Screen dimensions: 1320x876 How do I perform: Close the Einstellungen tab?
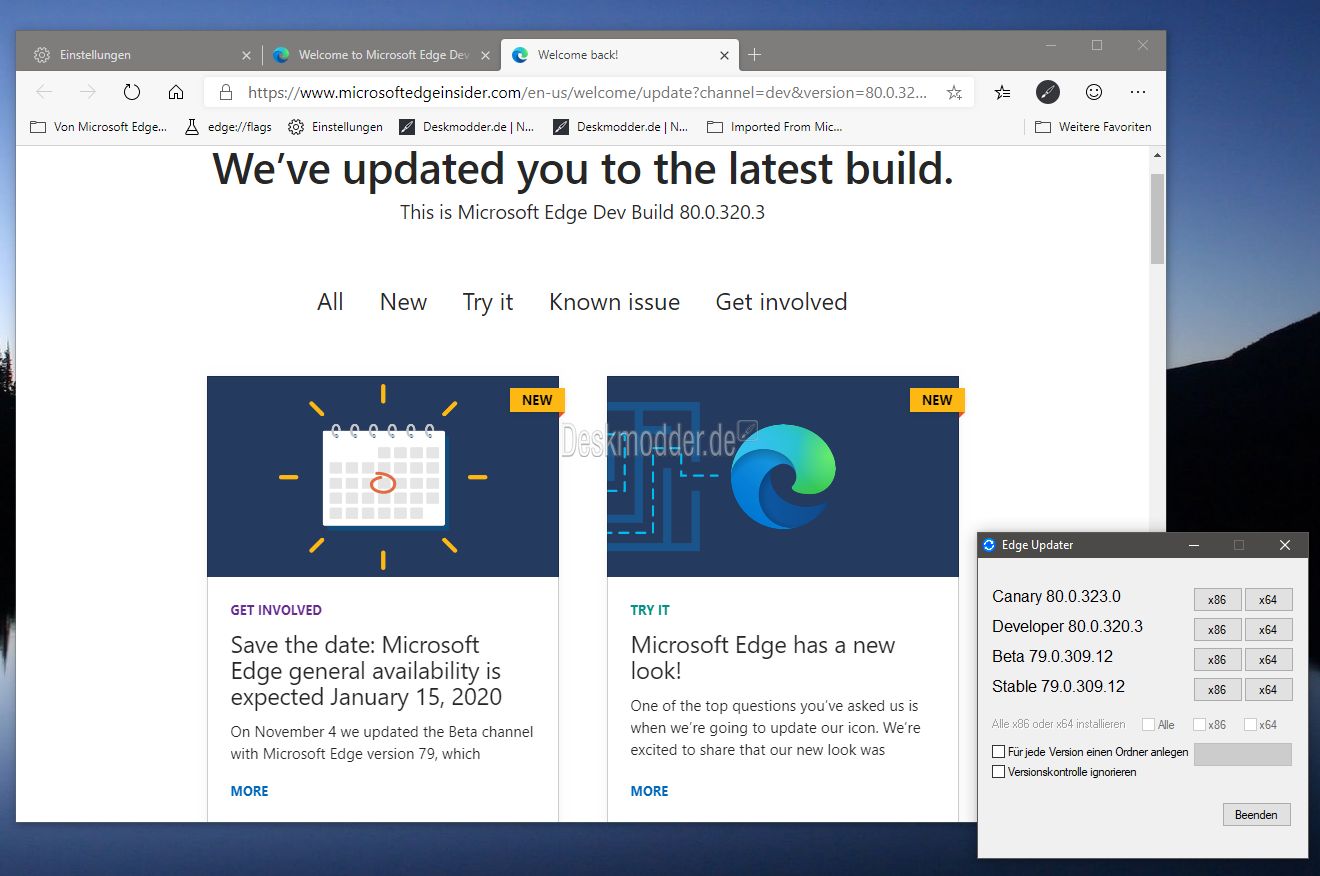click(246, 55)
